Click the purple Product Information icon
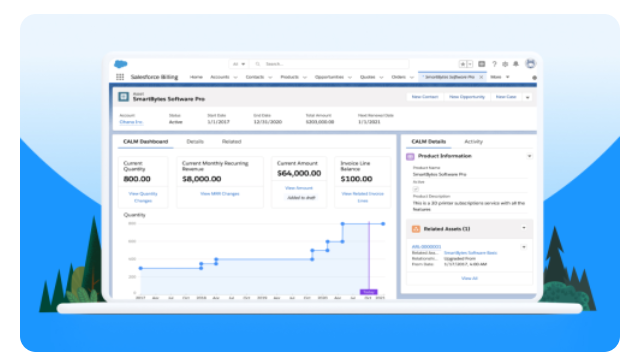 [x=410, y=156]
